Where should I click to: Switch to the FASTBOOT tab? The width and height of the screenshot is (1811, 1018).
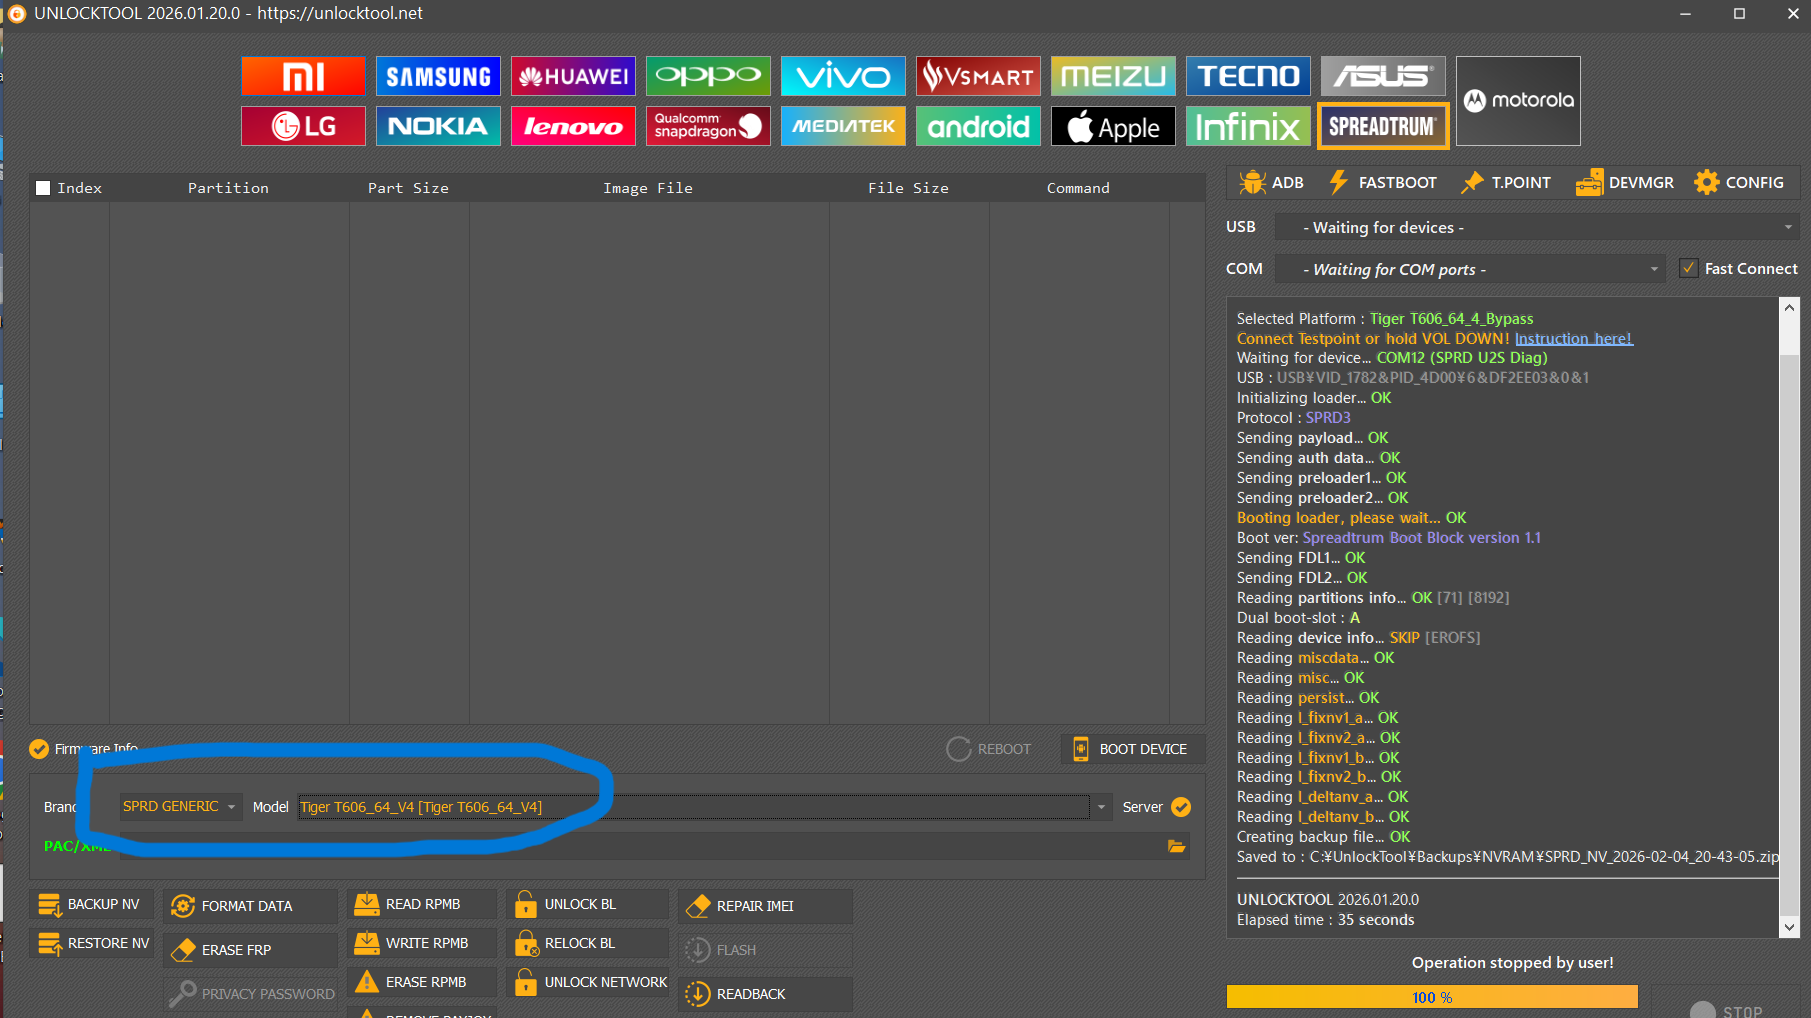(1382, 182)
